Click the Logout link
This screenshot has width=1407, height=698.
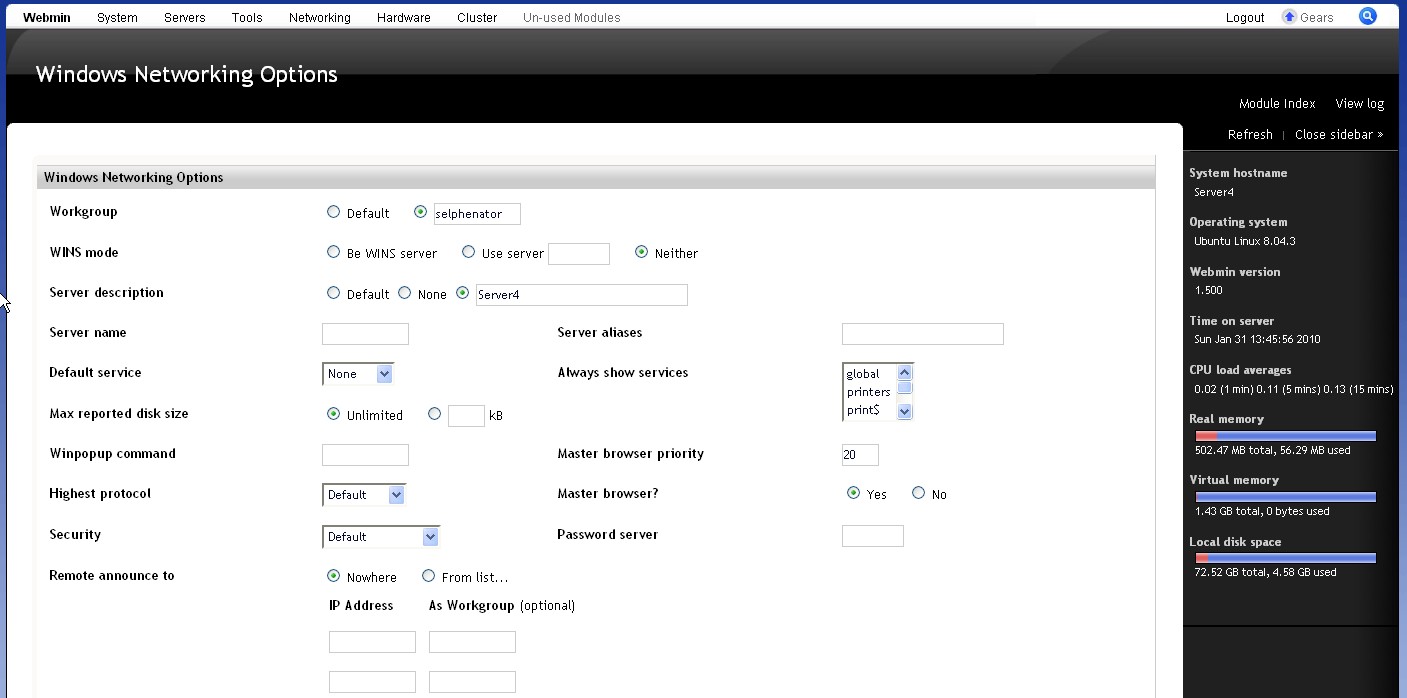point(1244,17)
